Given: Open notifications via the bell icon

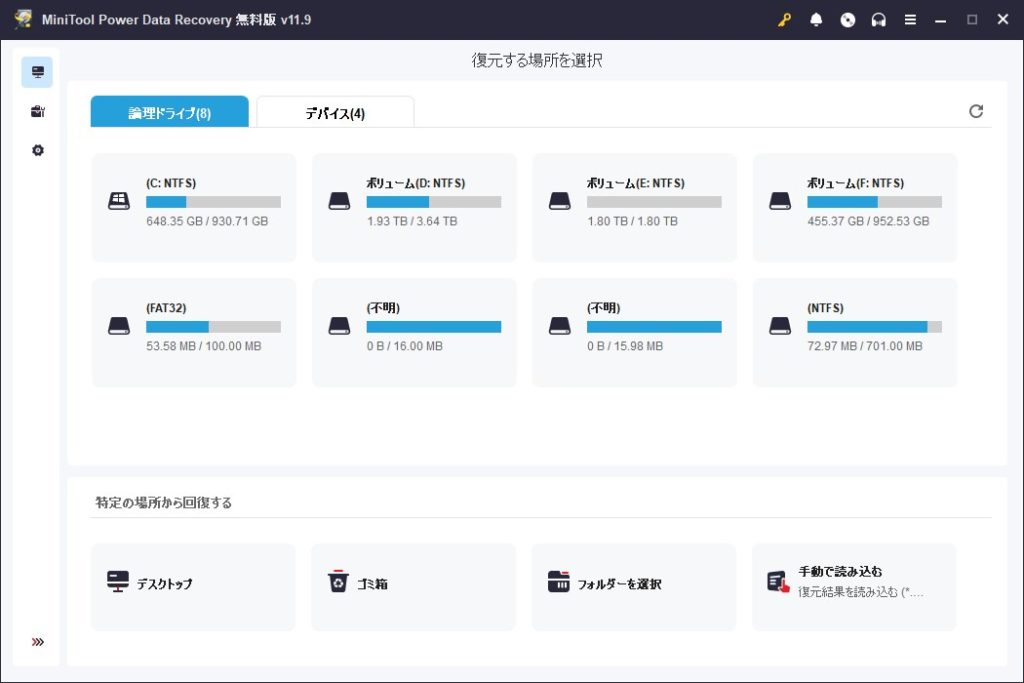Looking at the screenshot, I should [x=816, y=20].
